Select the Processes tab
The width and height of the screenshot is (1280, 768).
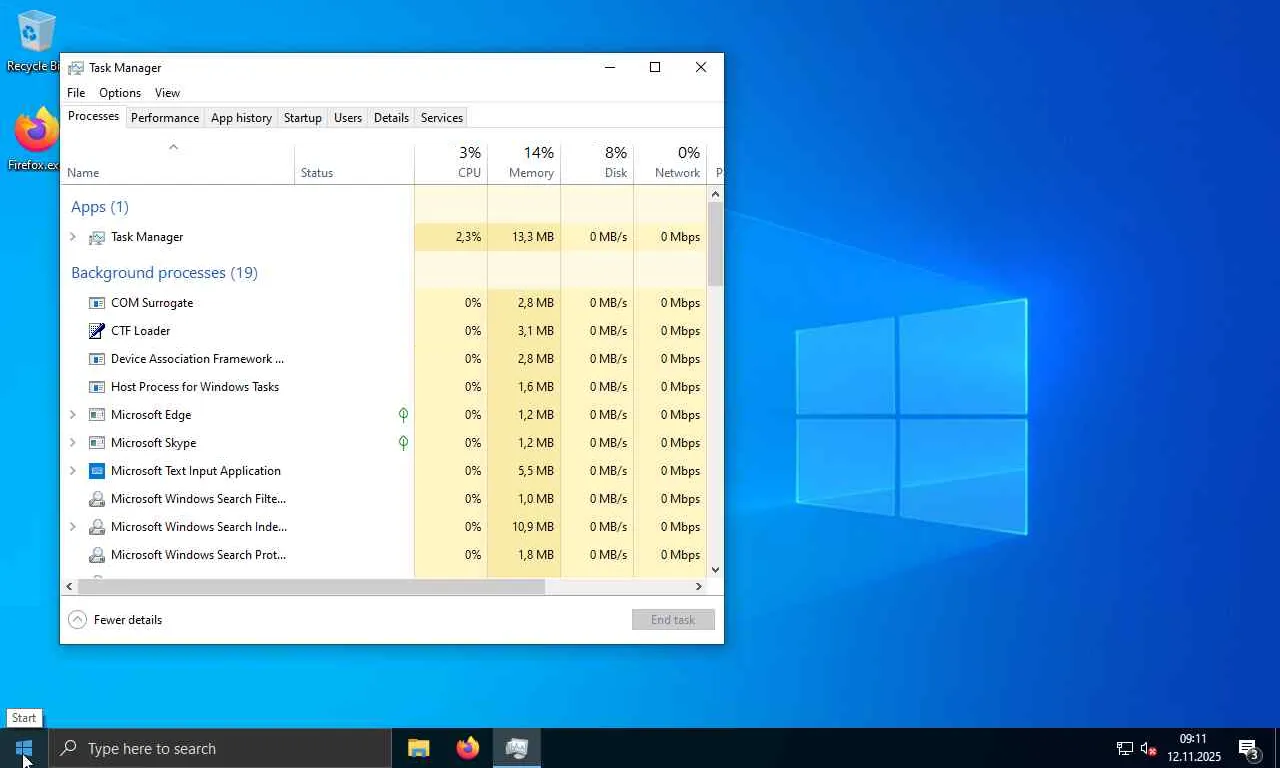(94, 116)
